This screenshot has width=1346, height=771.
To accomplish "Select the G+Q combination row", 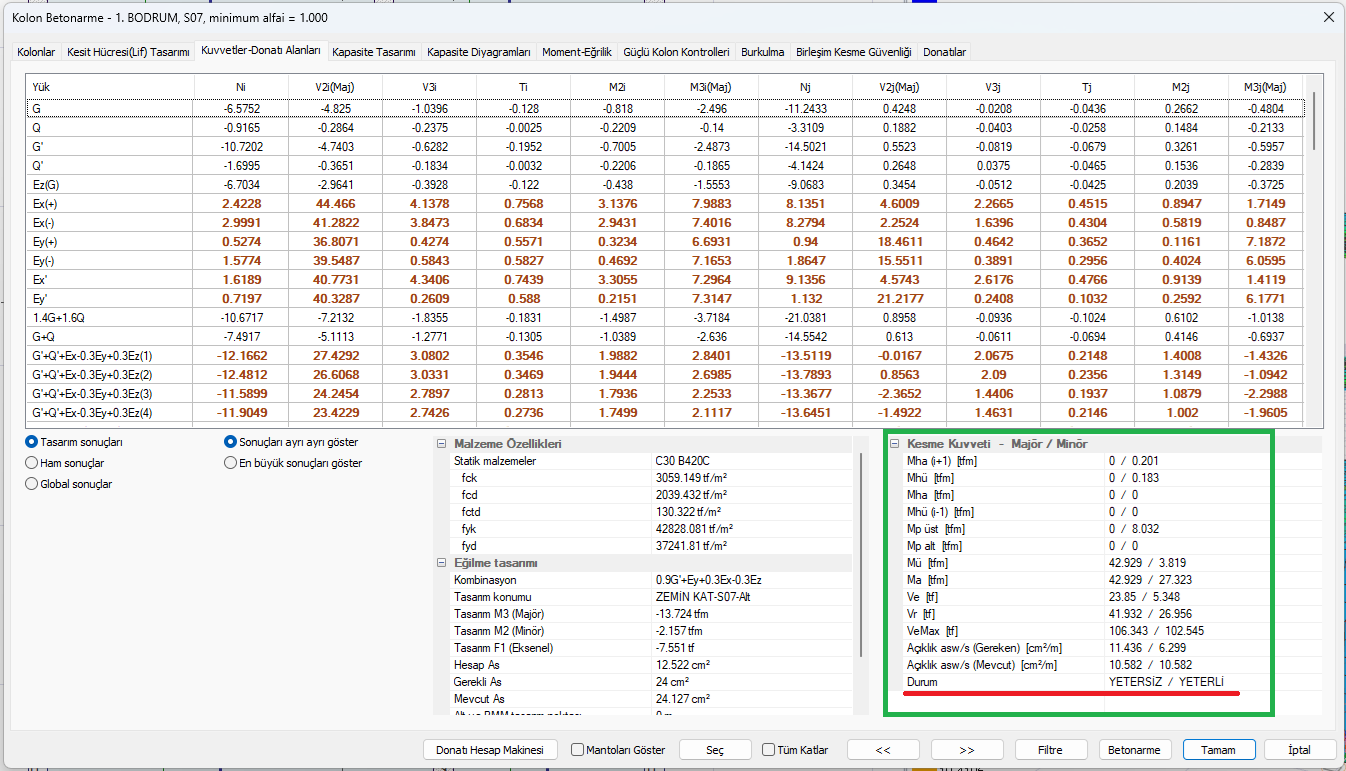I will (666, 336).
